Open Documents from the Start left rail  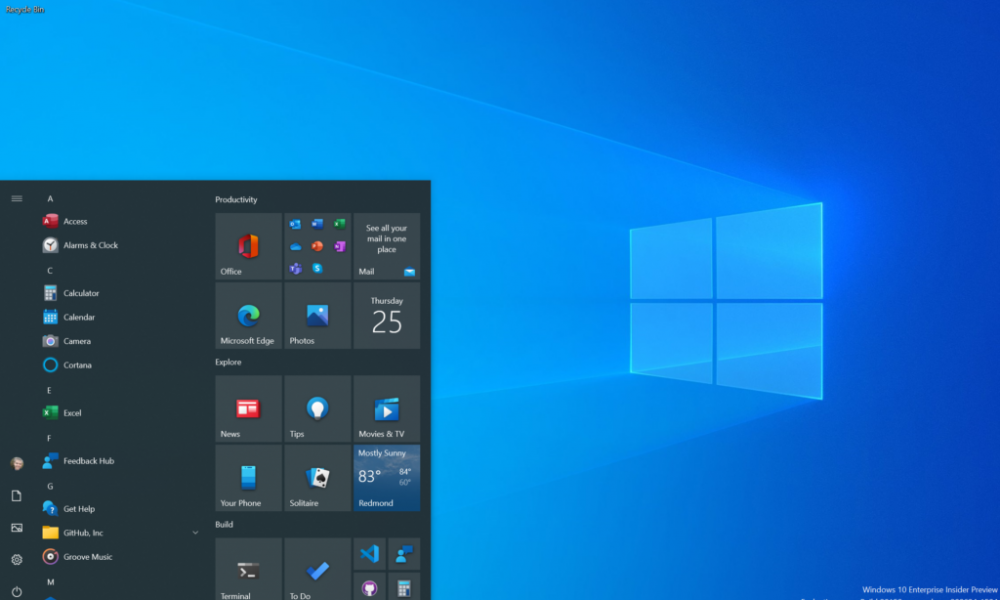[x=17, y=495]
